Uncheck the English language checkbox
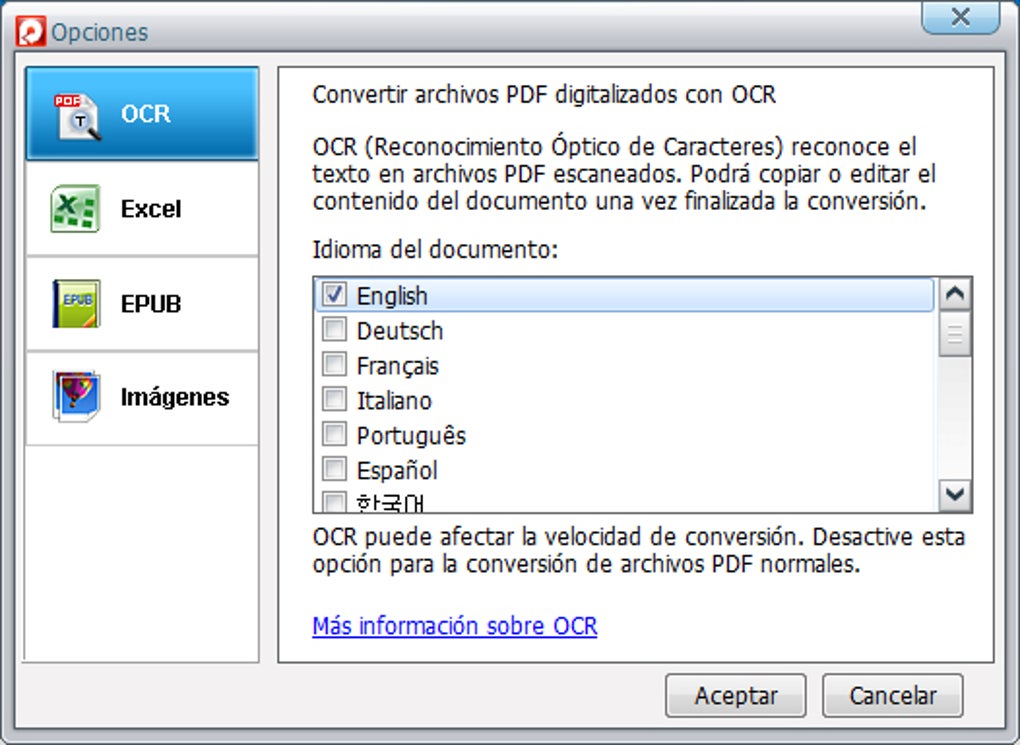Viewport: 1020px width, 745px height. coord(335,295)
